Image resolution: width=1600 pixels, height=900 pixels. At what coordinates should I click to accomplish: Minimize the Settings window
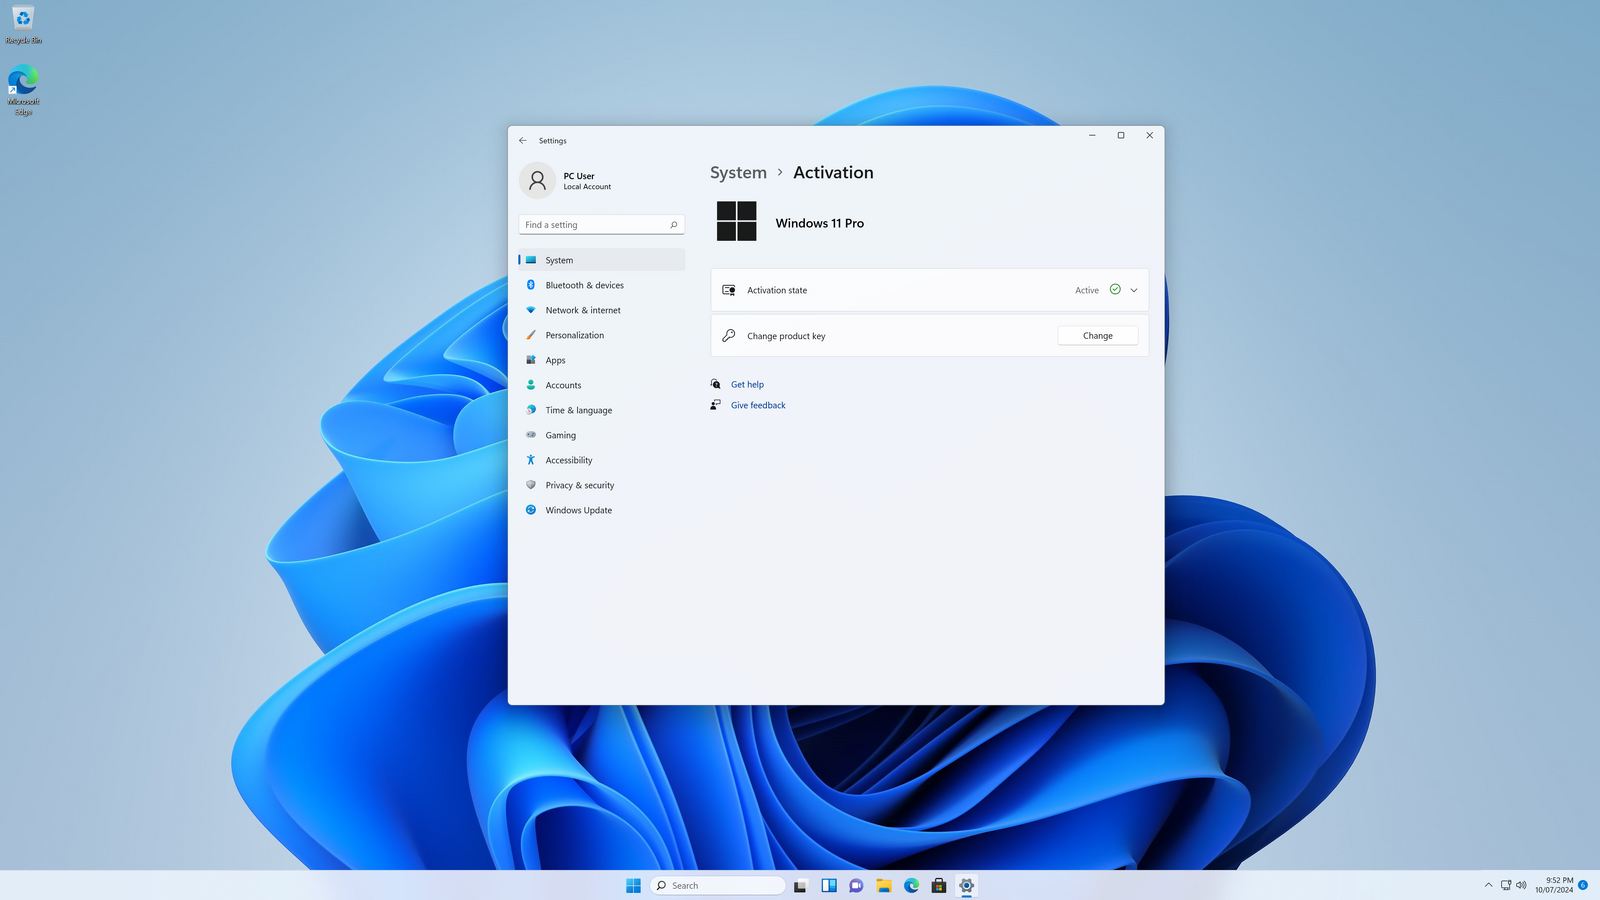tap(1092, 135)
